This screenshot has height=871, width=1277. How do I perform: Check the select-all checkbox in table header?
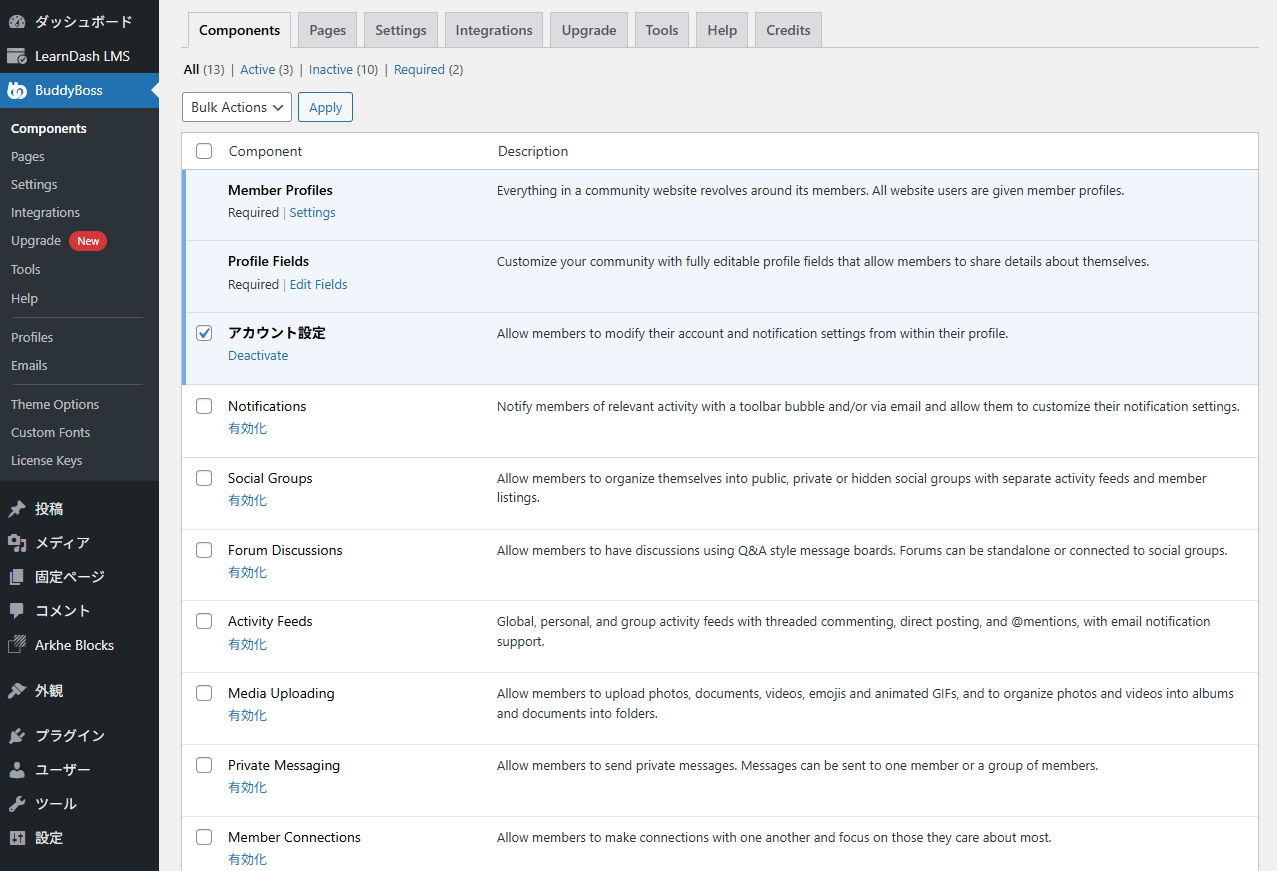click(x=204, y=151)
